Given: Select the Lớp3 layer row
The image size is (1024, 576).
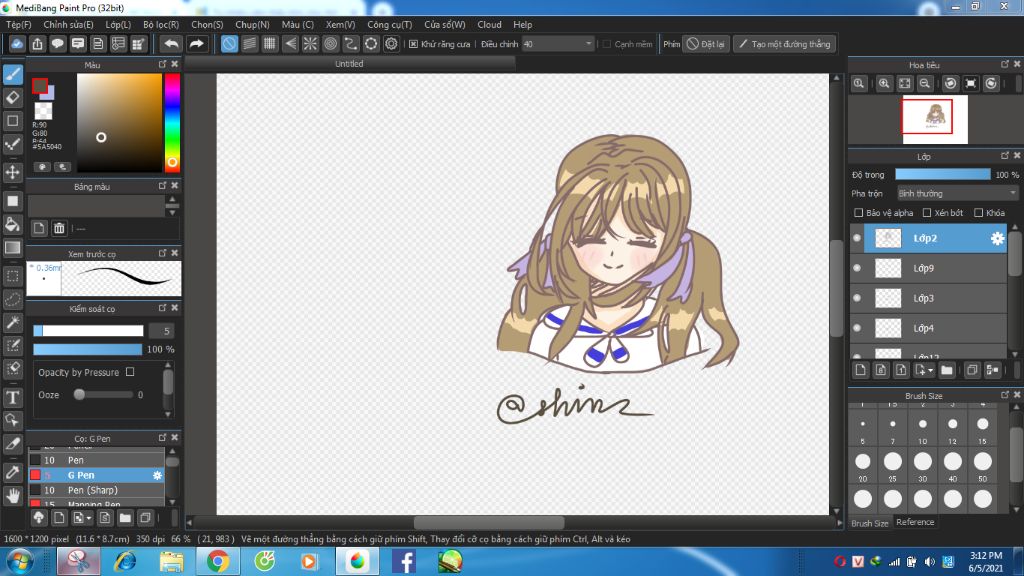Looking at the screenshot, I should 935,298.
